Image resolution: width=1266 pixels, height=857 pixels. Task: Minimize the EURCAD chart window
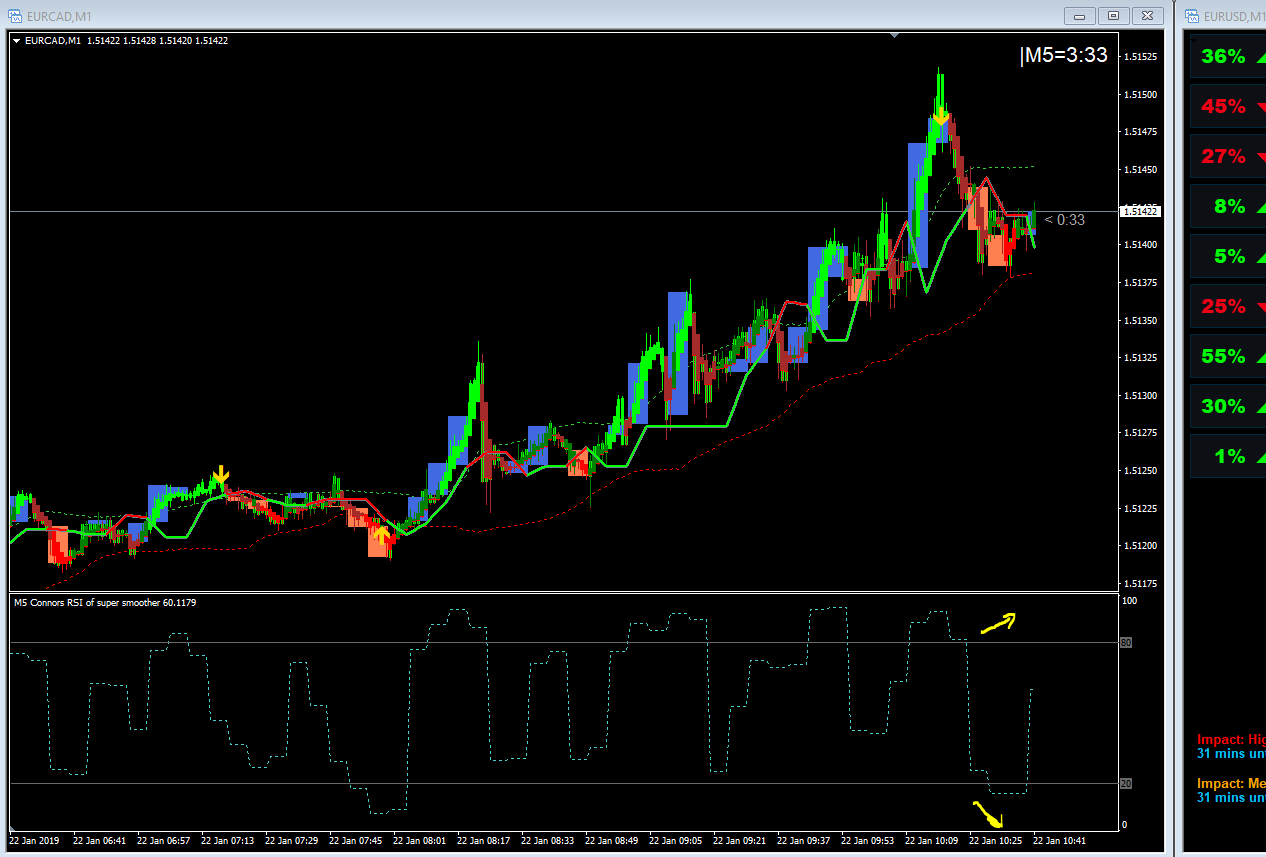pyautogui.click(x=1079, y=15)
